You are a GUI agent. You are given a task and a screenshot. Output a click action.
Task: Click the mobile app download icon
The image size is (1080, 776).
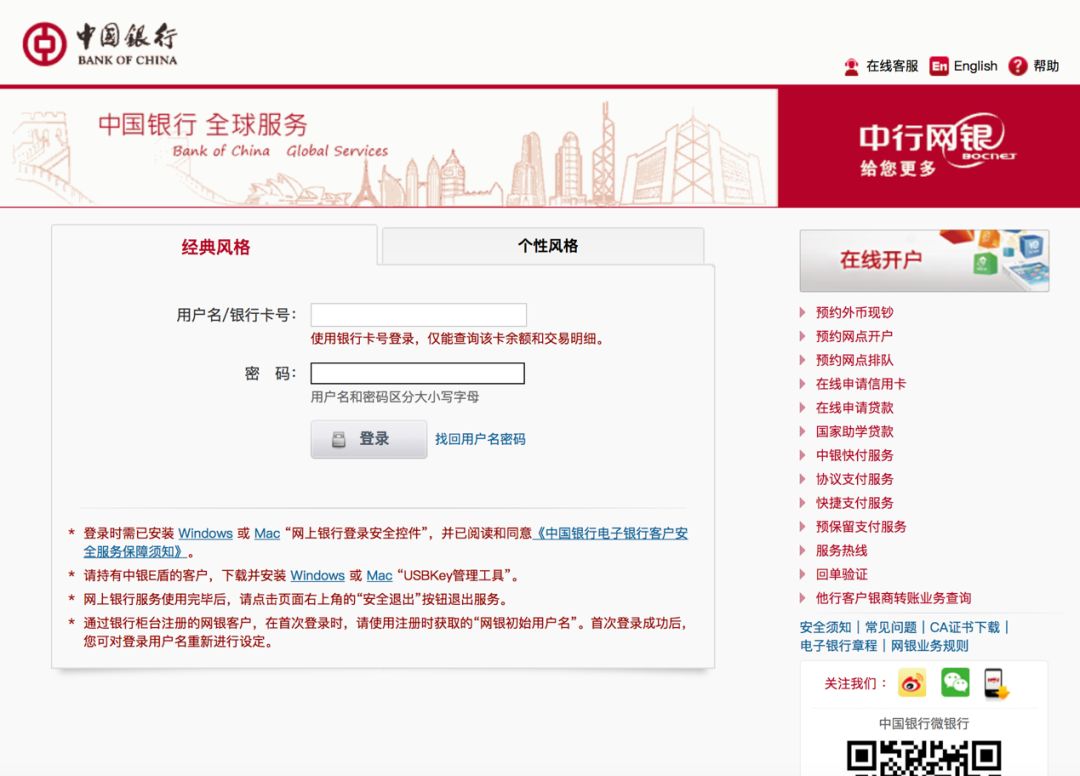[994, 682]
